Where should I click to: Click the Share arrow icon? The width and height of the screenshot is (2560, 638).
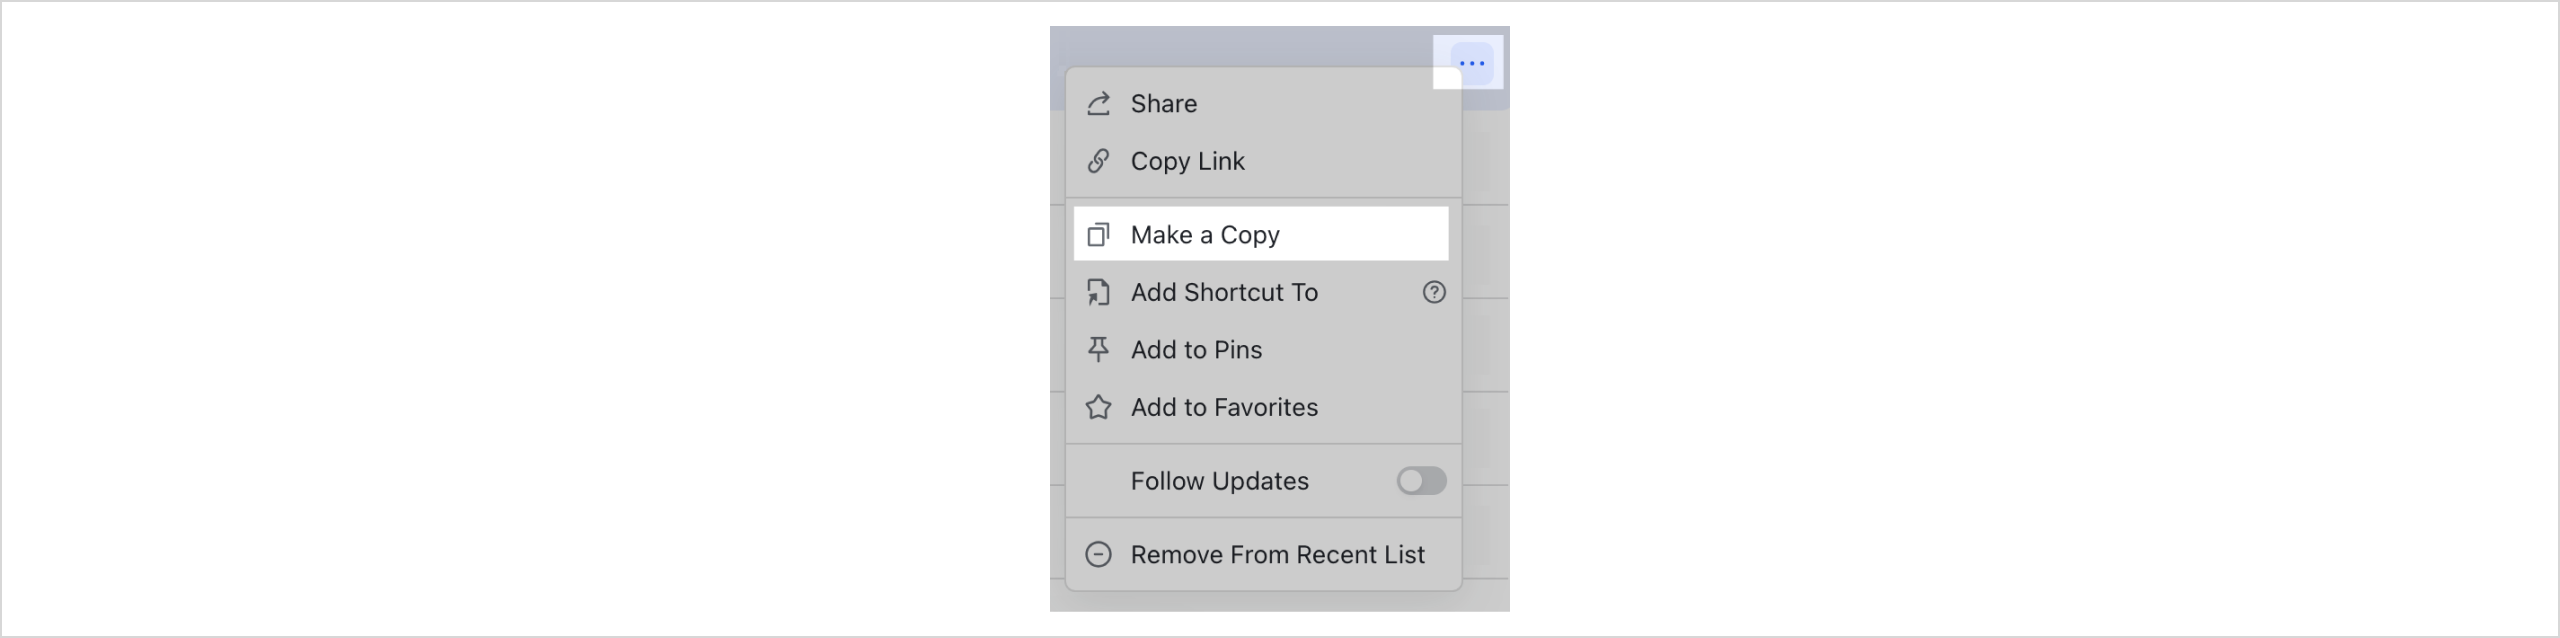pos(1099,103)
